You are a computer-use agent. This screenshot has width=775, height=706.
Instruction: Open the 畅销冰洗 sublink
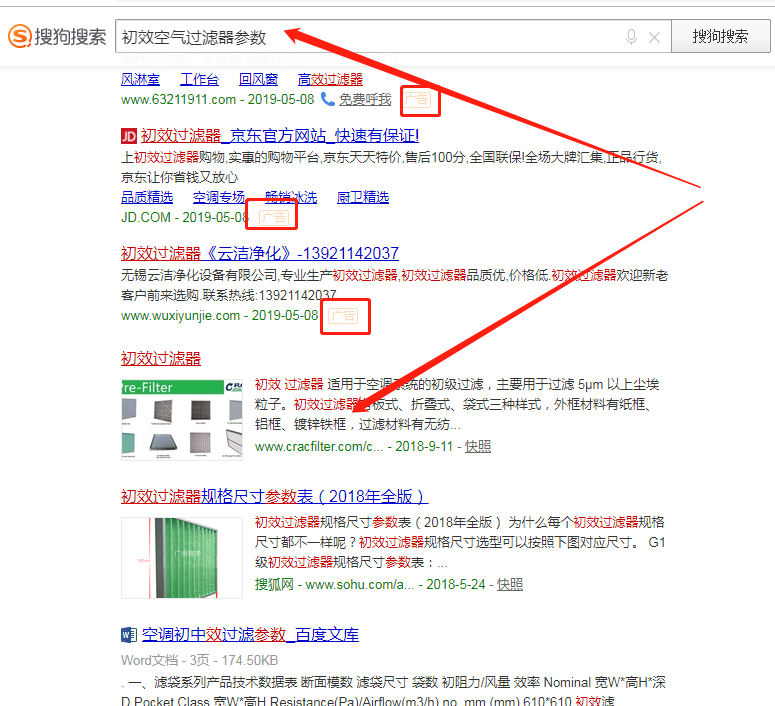(x=291, y=197)
